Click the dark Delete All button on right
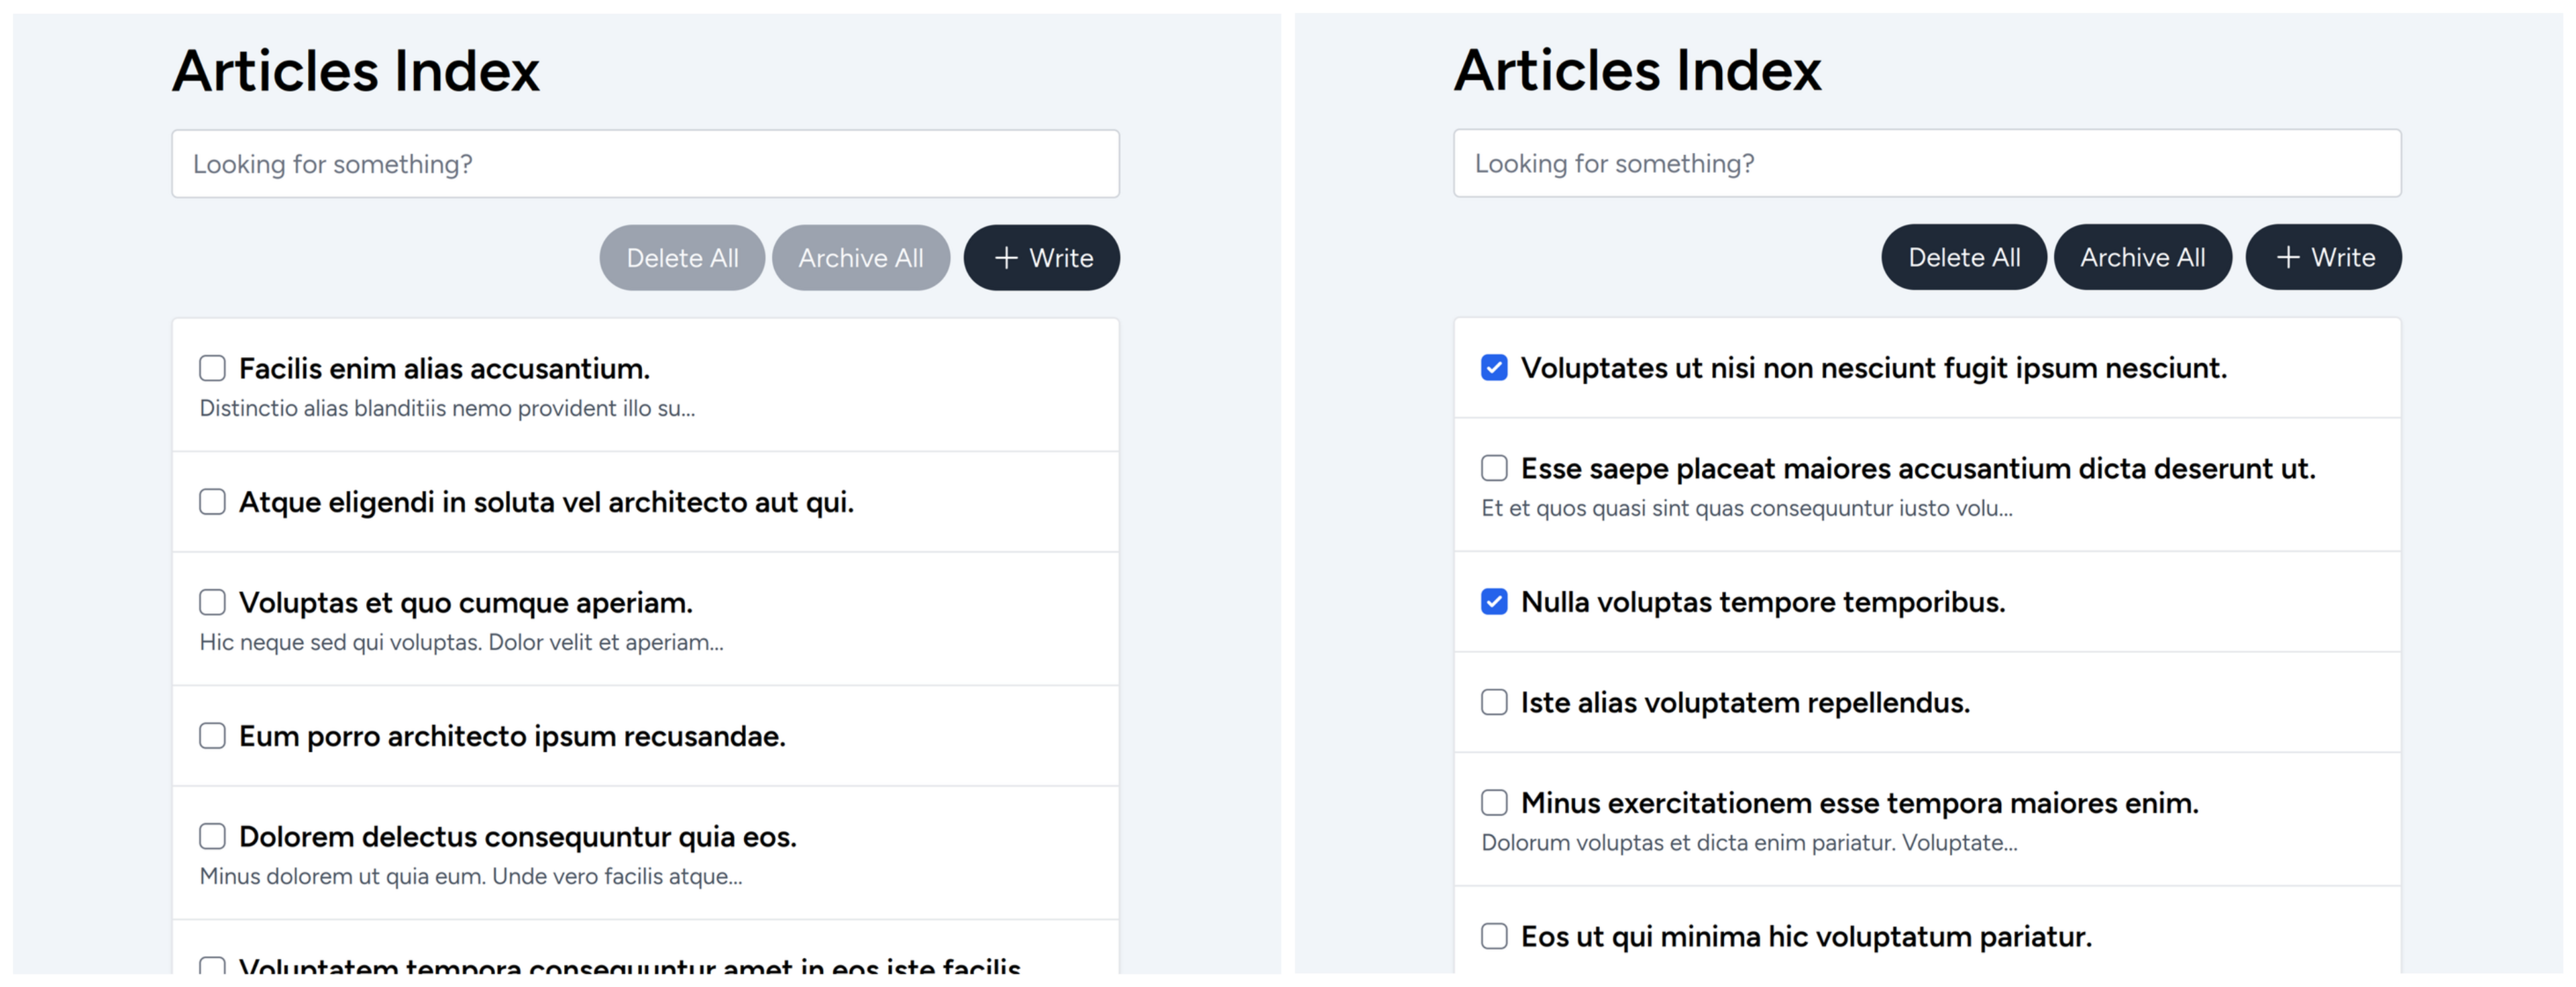 point(1964,257)
